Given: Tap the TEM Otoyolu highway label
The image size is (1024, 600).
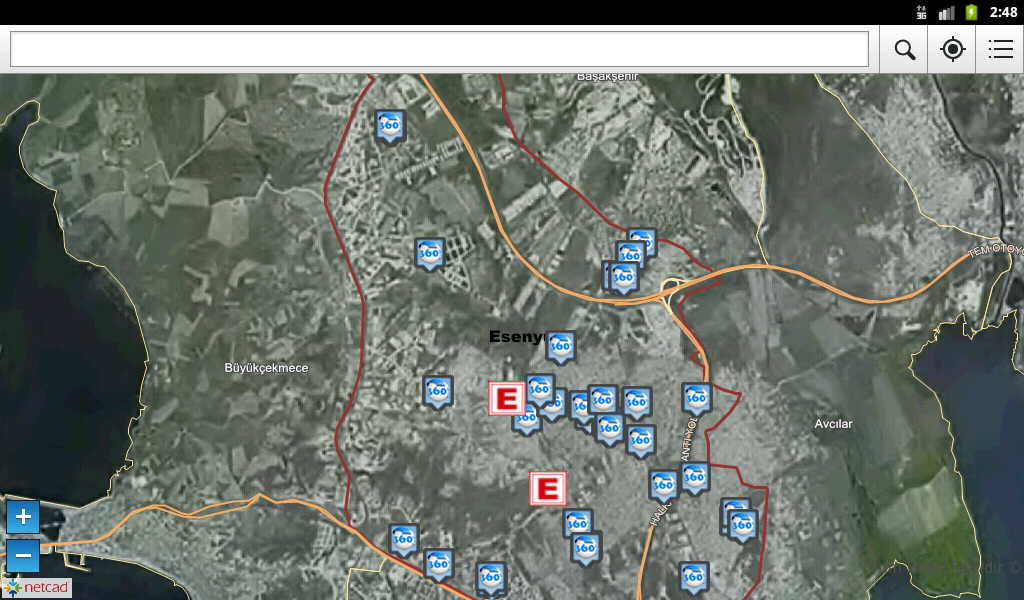Looking at the screenshot, I should [995, 250].
